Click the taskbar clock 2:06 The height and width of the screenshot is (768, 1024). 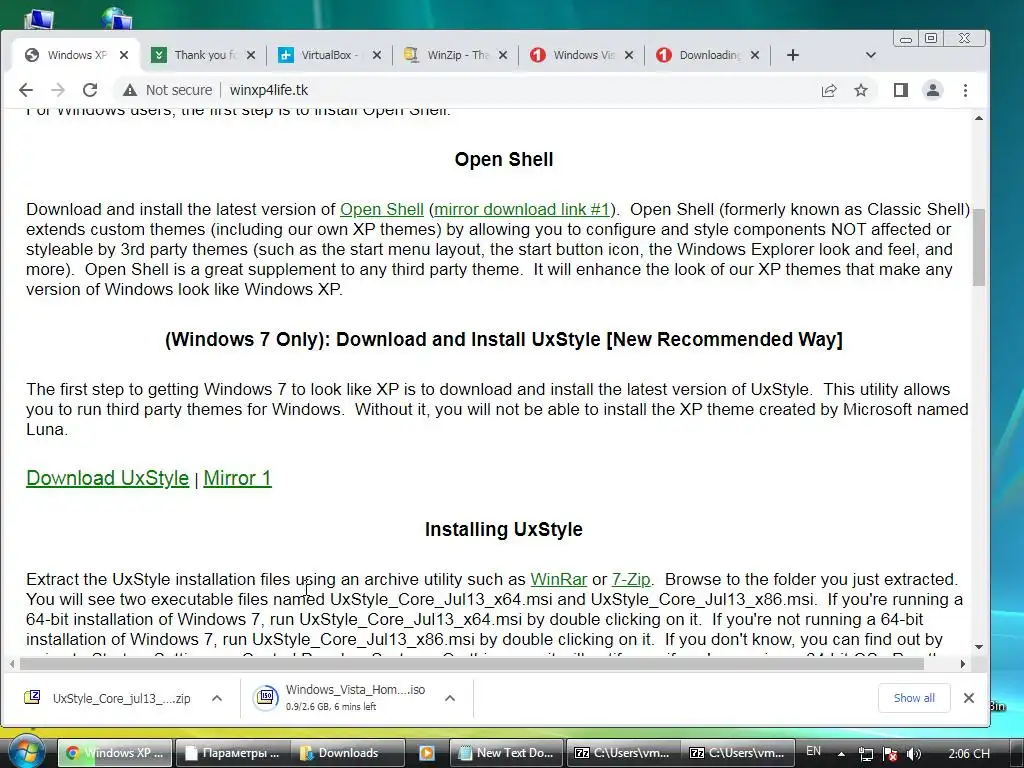pyautogui.click(x=968, y=754)
